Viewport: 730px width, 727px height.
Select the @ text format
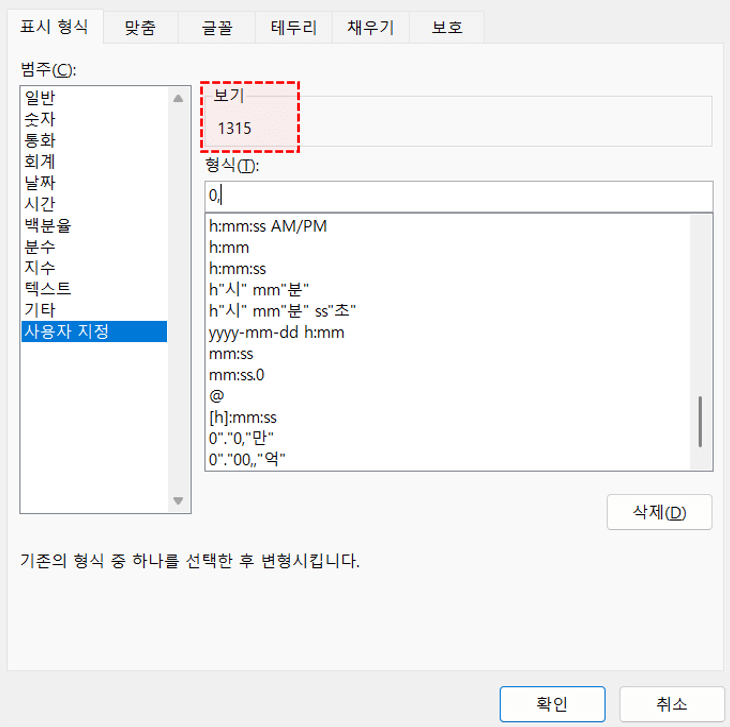[x=449, y=396]
